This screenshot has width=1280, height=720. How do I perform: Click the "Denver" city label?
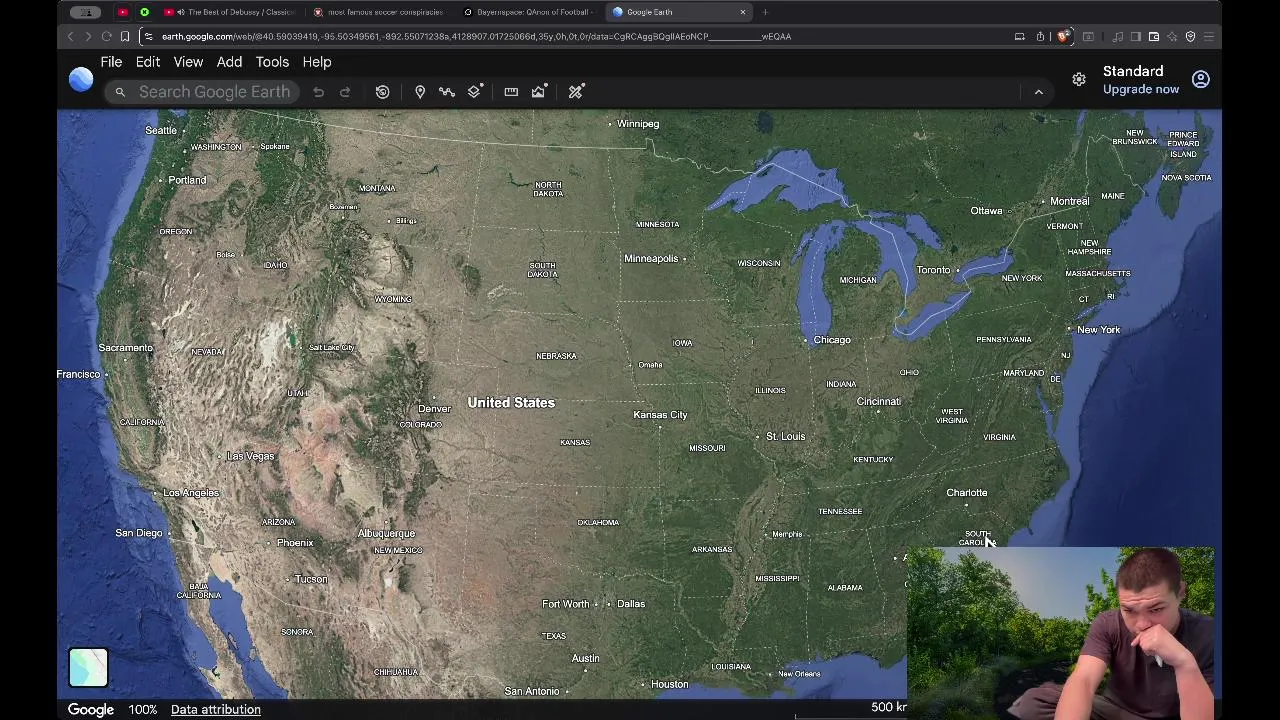(x=434, y=409)
